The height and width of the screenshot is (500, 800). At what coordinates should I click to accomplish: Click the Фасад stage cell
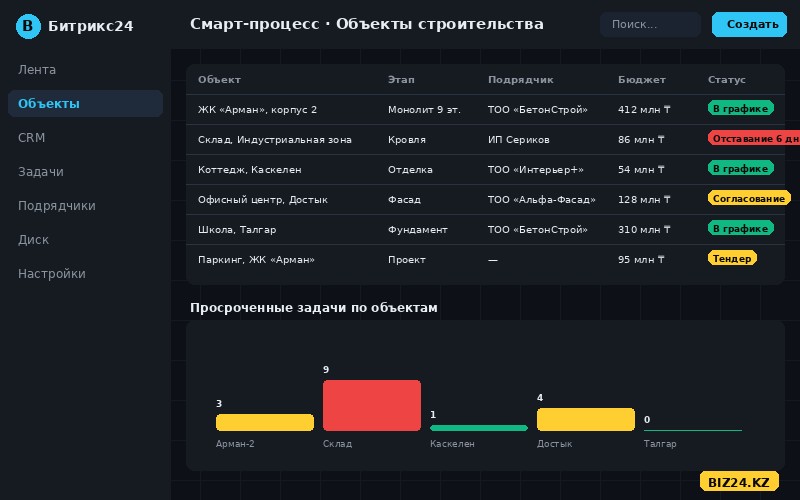(x=404, y=200)
